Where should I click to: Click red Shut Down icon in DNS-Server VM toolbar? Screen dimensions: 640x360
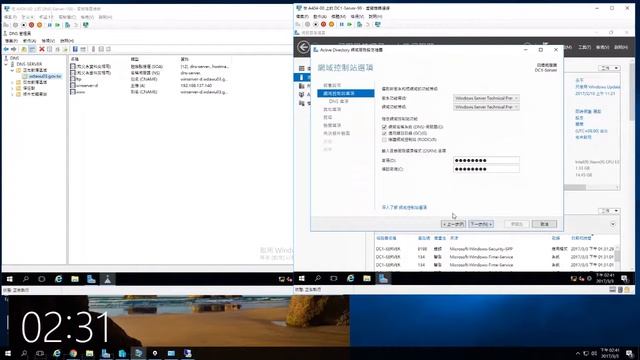click(x=31, y=25)
